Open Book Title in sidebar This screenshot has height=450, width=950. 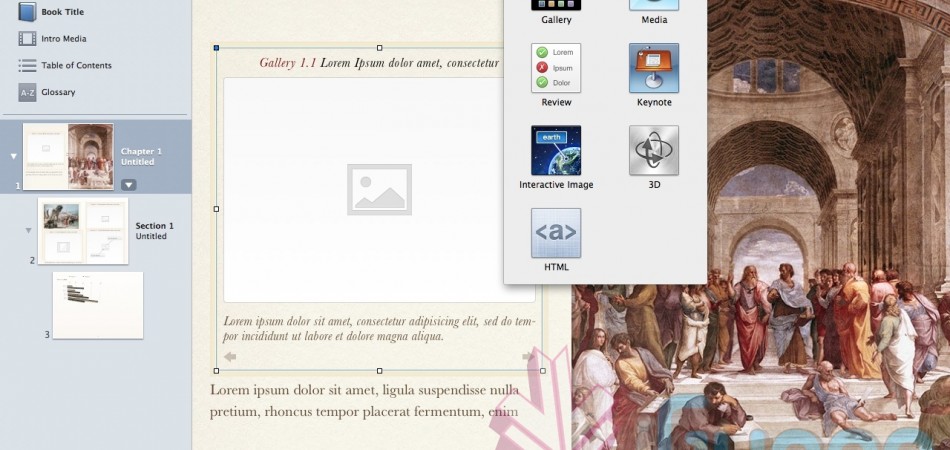pyautogui.click(x=62, y=12)
